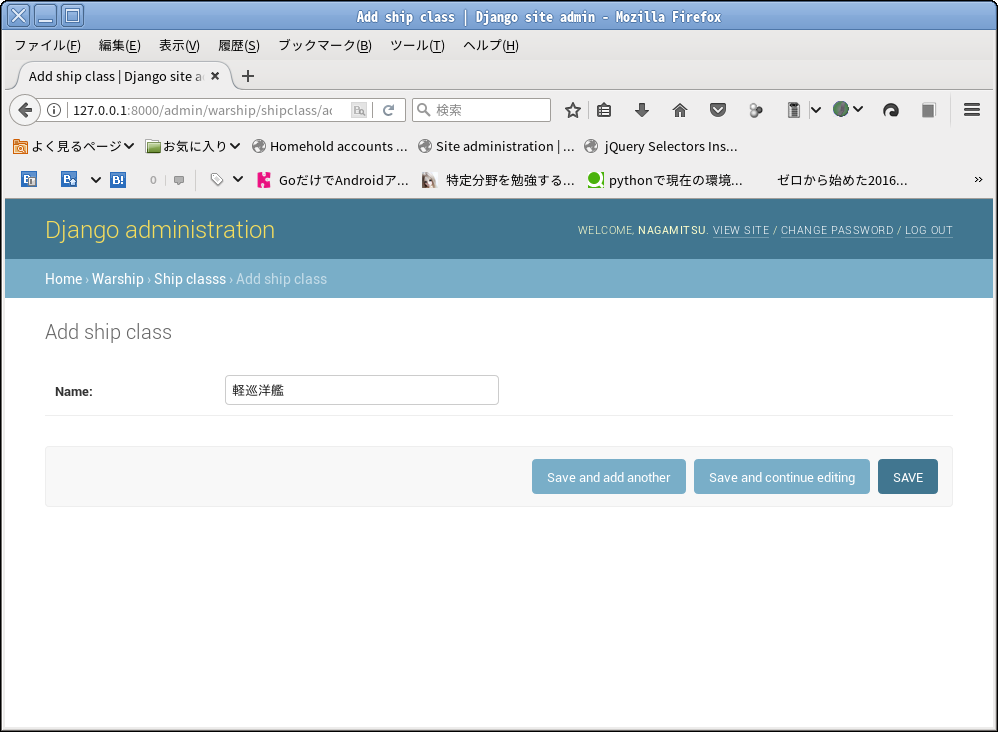Image resolution: width=998 pixels, height=732 pixels.
Task: Bookmark this page with the star icon
Action: tap(573, 110)
